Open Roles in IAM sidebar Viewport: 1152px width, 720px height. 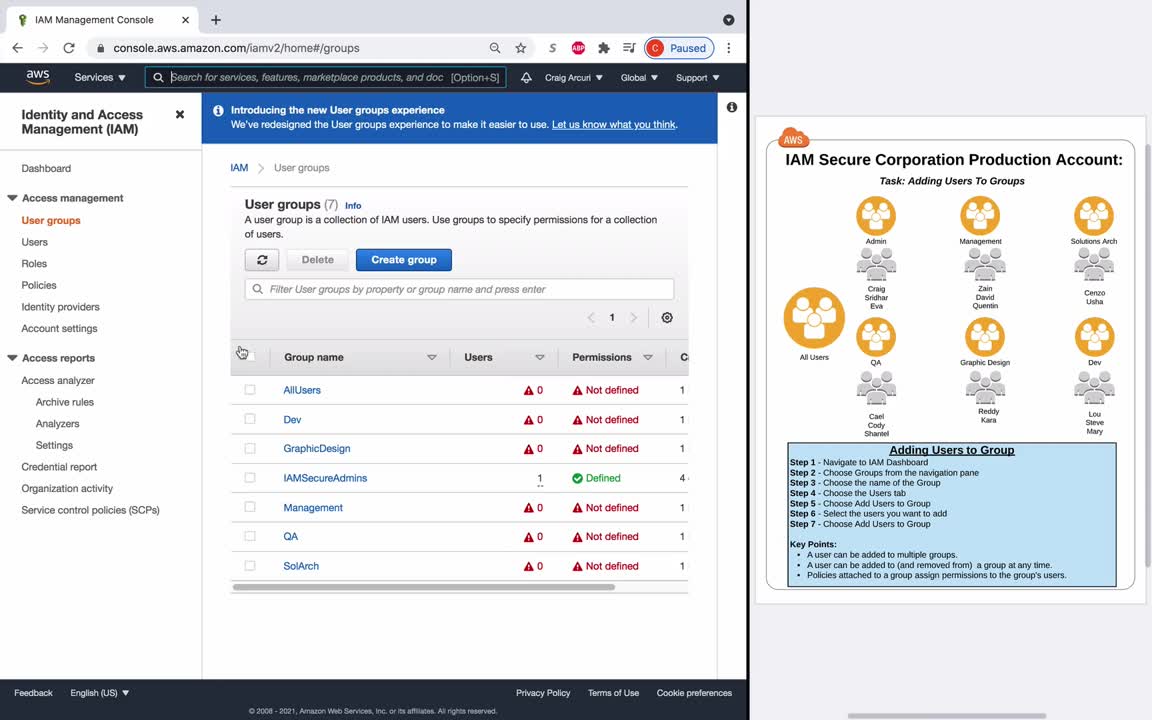tap(34, 263)
